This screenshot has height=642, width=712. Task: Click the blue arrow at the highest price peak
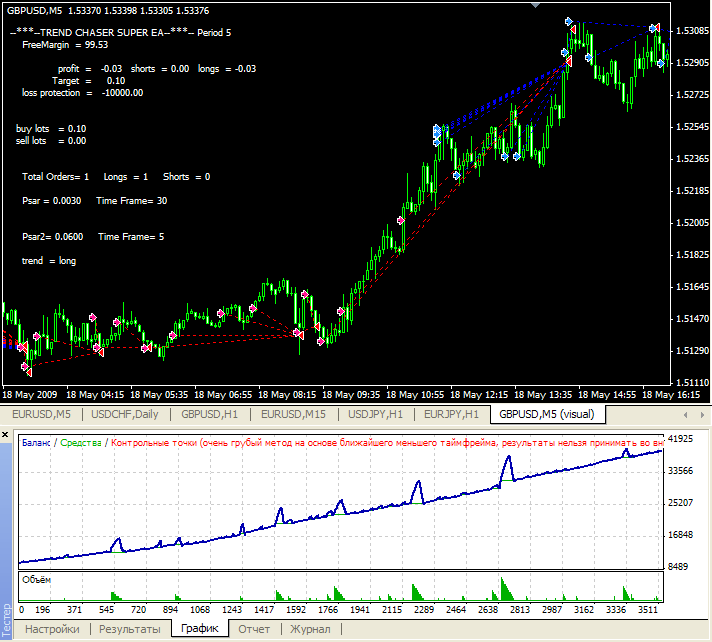coord(568,21)
